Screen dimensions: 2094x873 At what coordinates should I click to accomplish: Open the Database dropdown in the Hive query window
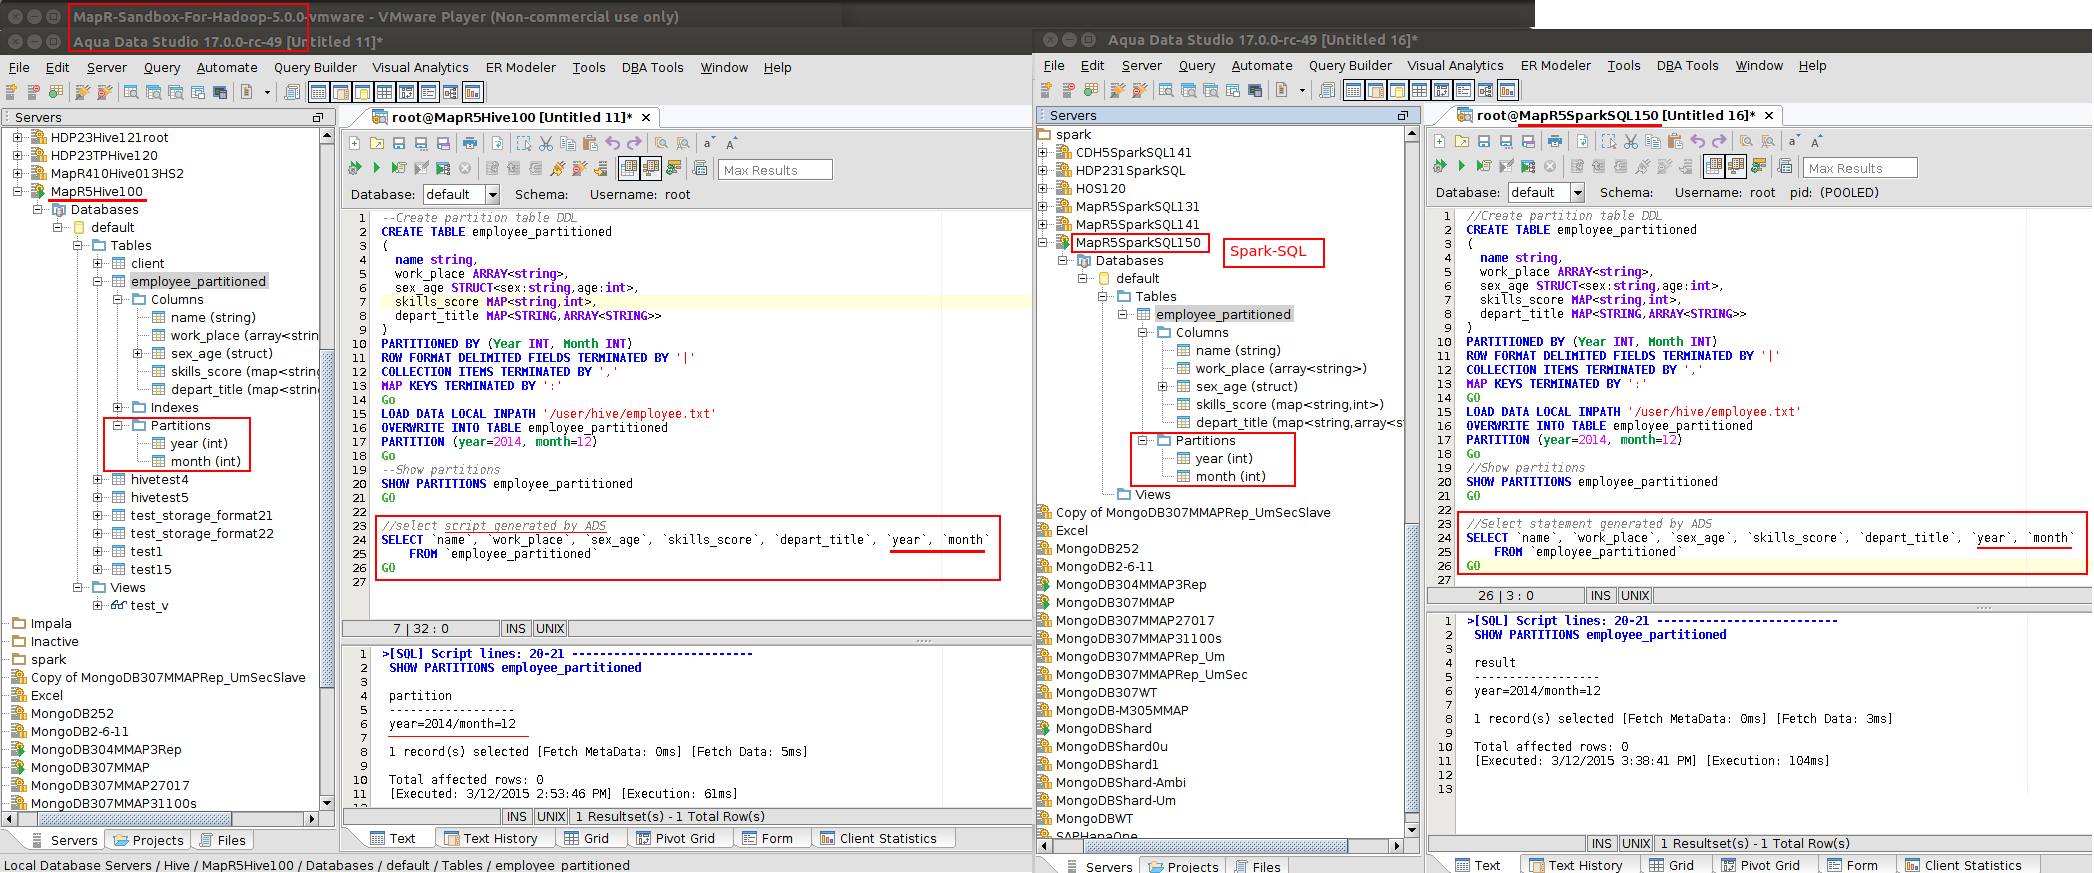(492, 194)
